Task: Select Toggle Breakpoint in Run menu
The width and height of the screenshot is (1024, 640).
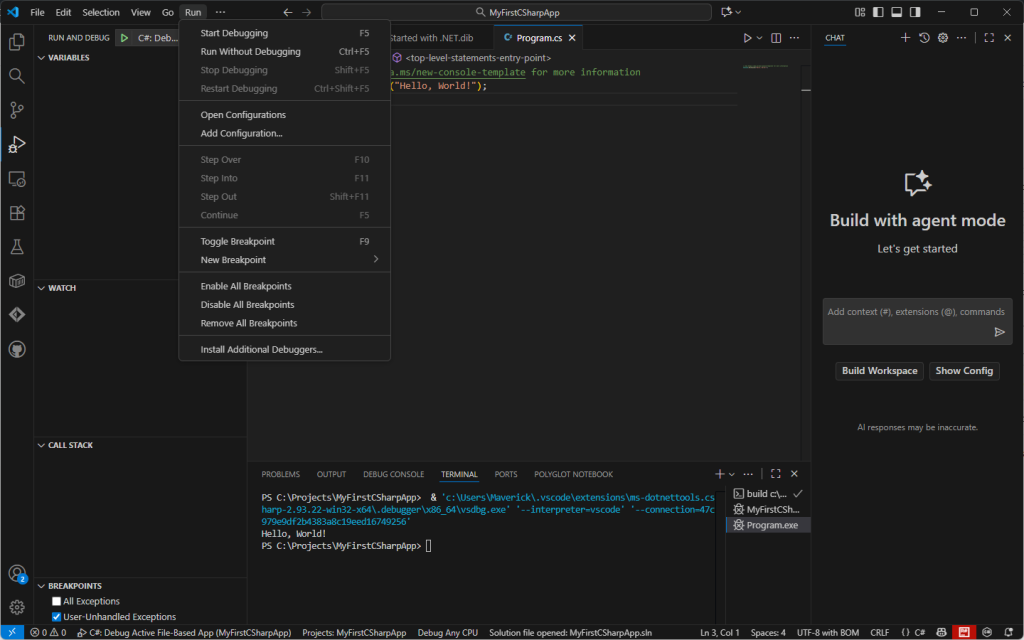Action: [x=285, y=242]
